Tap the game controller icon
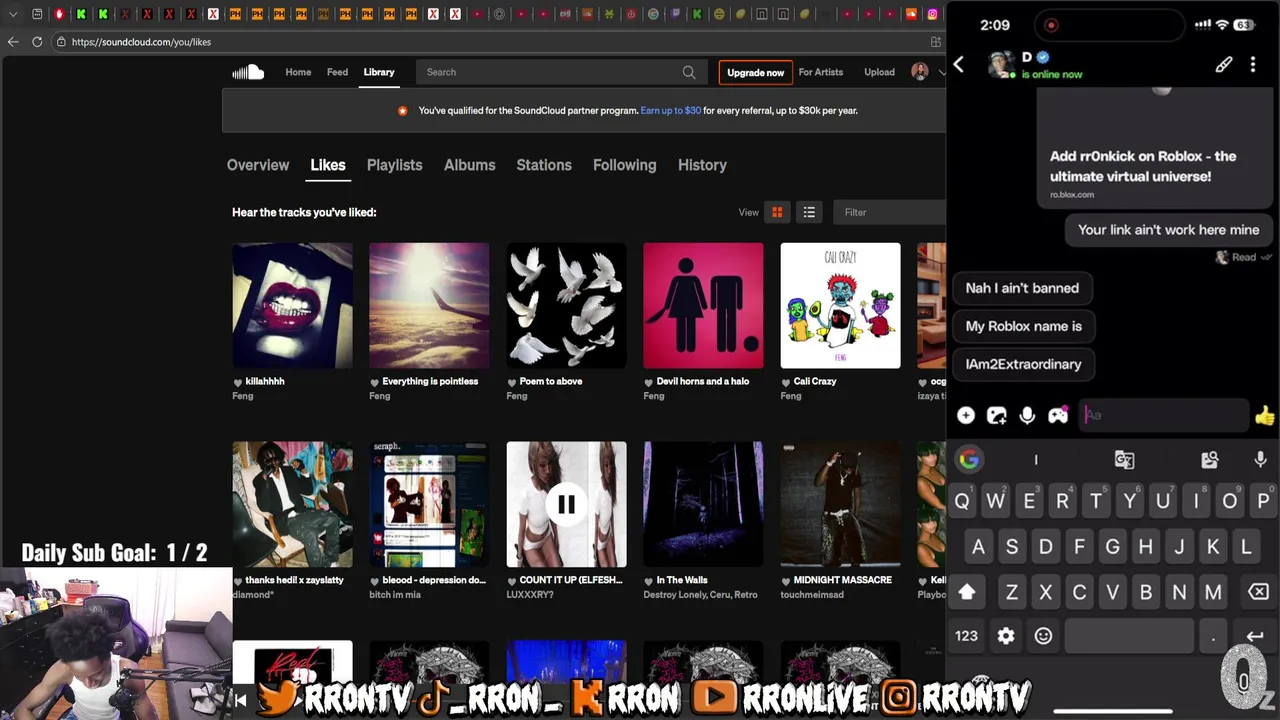This screenshot has width=1280, height=720. click(1058, 415)
